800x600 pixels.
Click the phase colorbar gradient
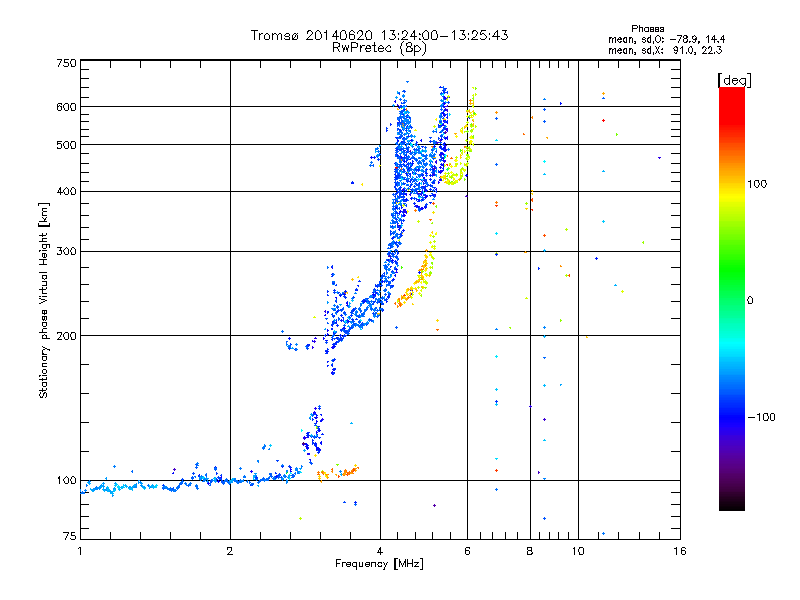pos(732,298)
